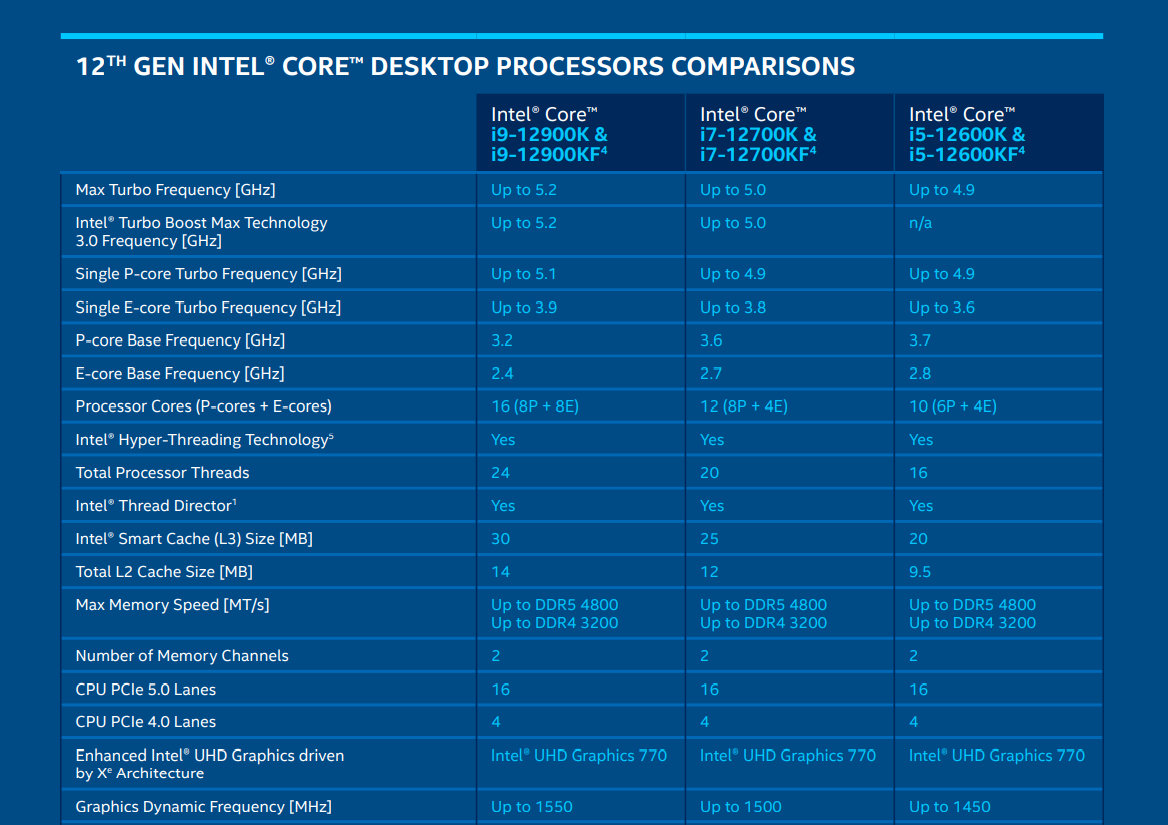Select the Intel Hyper-Threading Technology row label
This screenshot has width=1168, height=825.
pyautogui.click(x=204, y=440)
